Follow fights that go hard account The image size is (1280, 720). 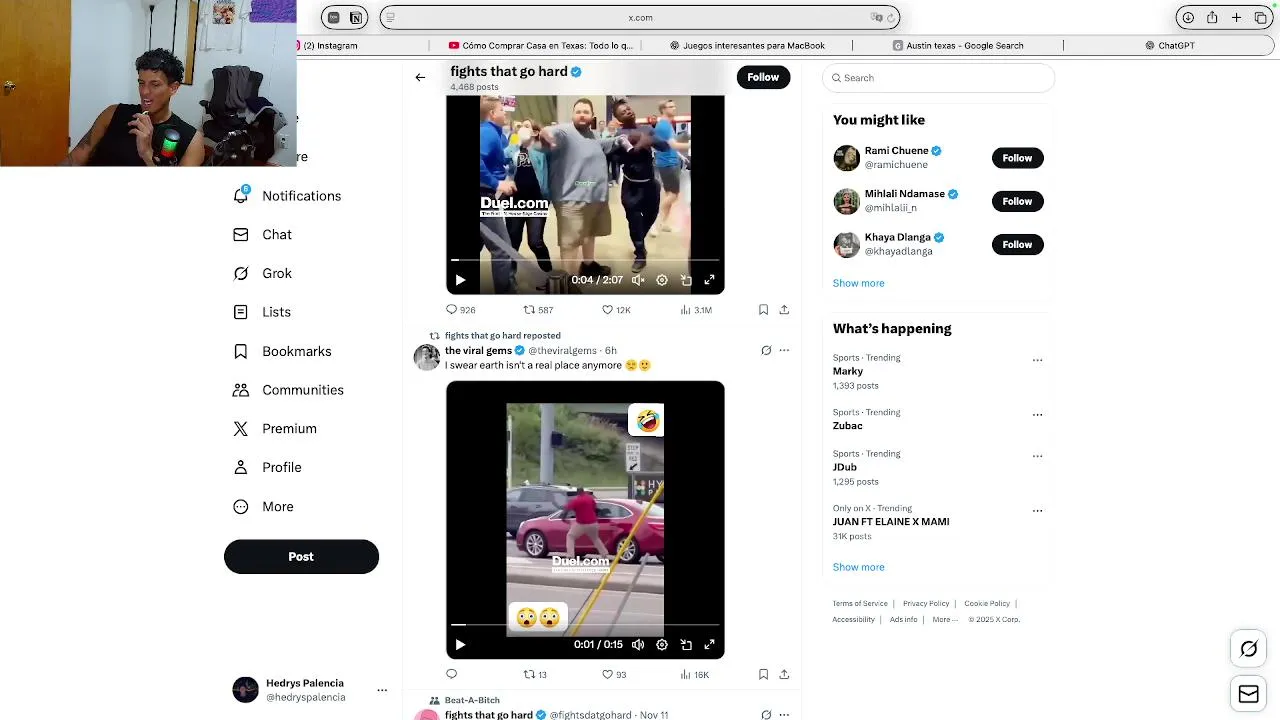point(763,77)
